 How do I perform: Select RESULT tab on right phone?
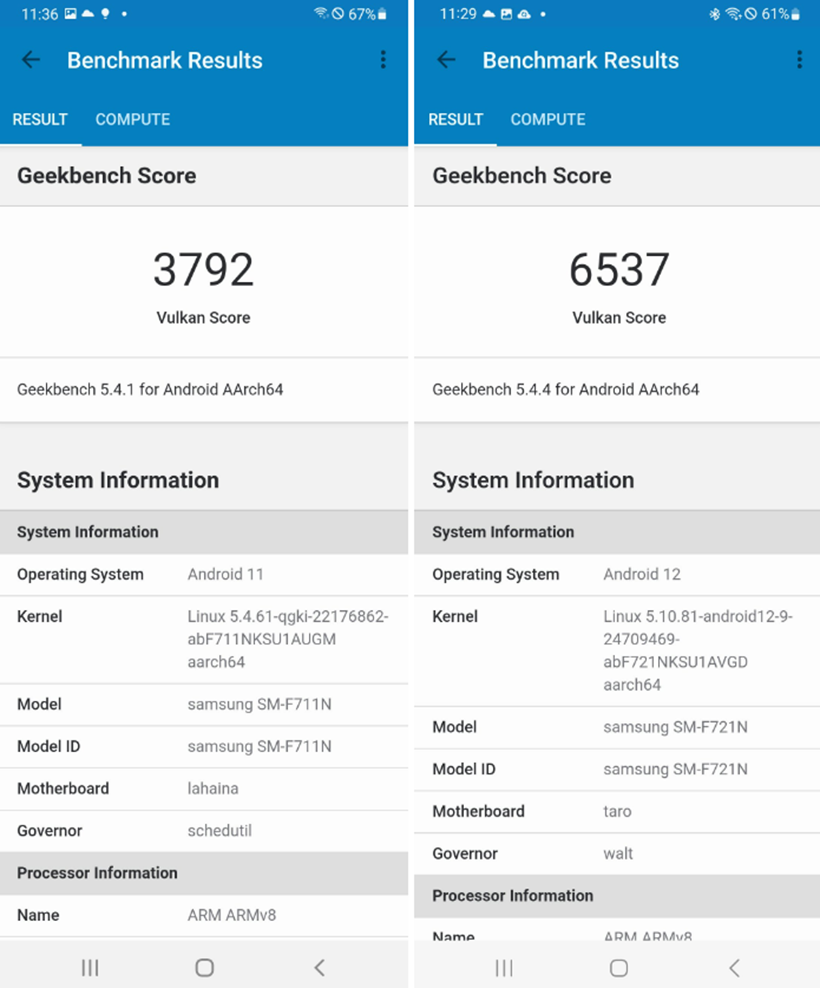coord(456,119)
